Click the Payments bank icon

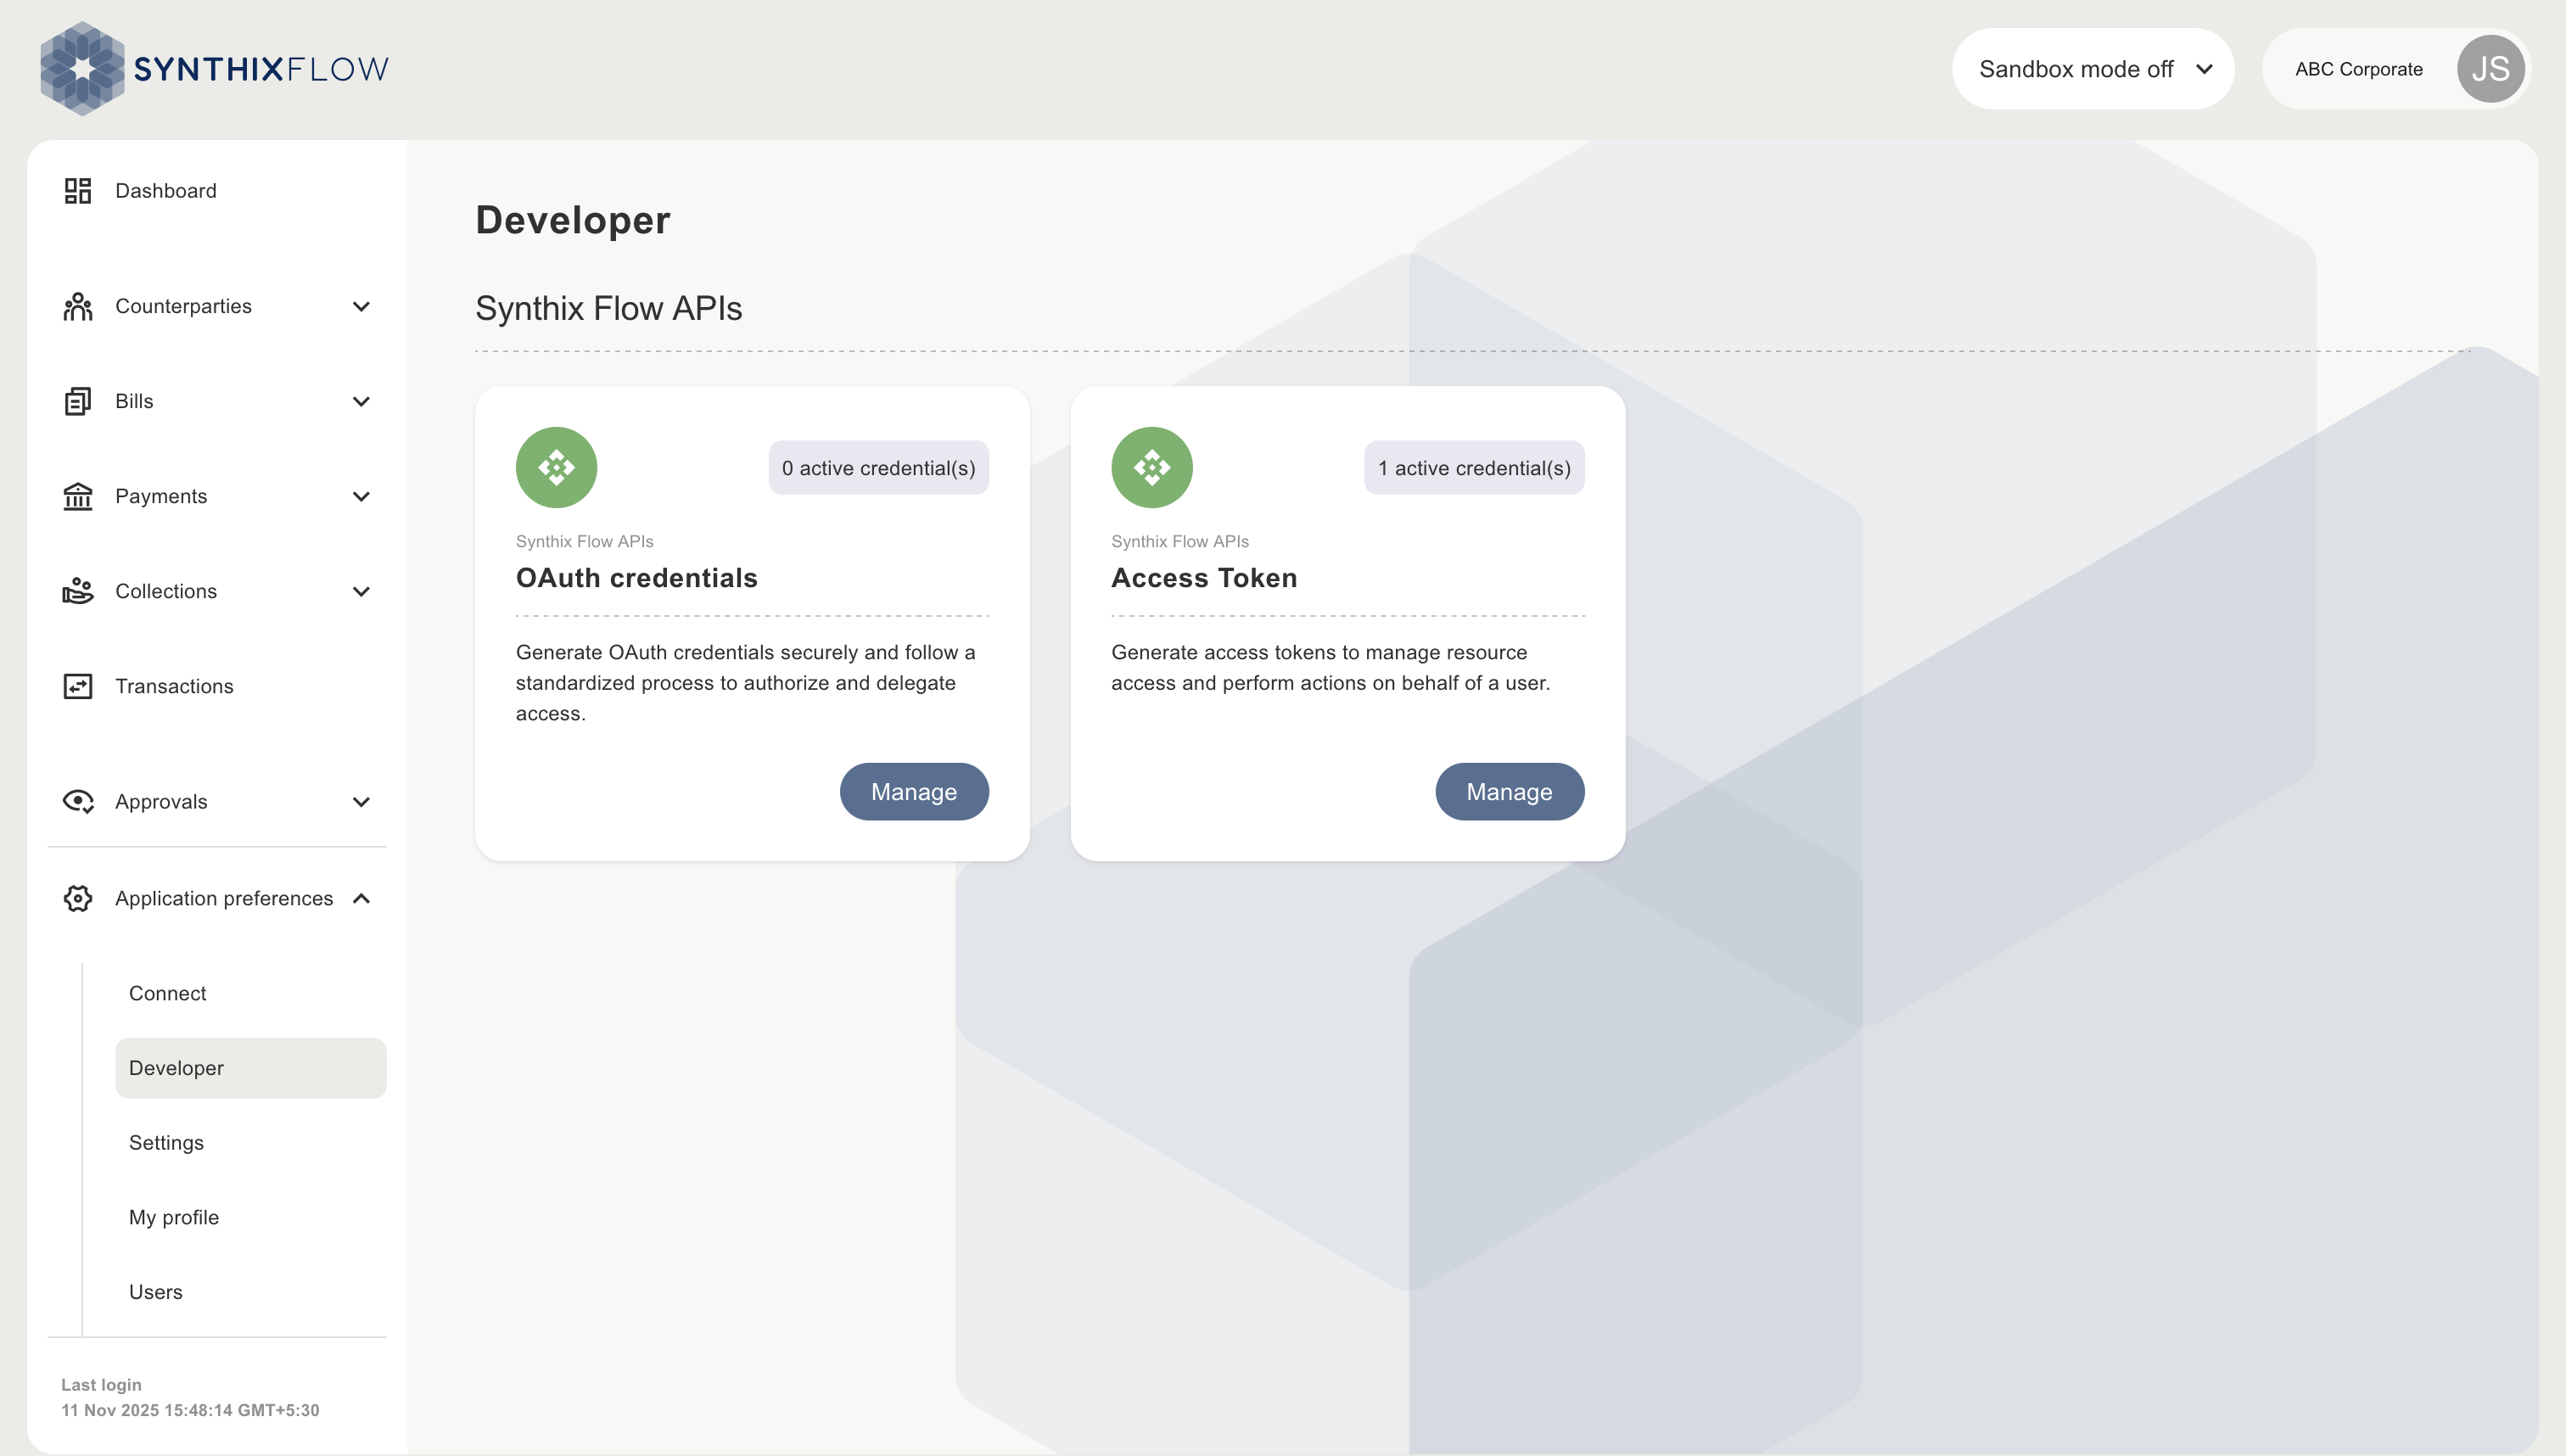click(78, 496)
